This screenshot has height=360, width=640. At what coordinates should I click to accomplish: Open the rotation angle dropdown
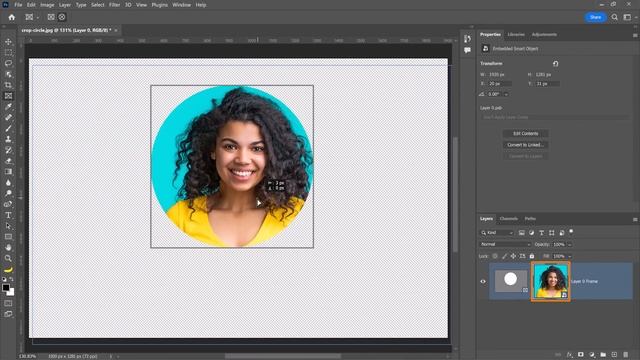click(x=506, y=94)
